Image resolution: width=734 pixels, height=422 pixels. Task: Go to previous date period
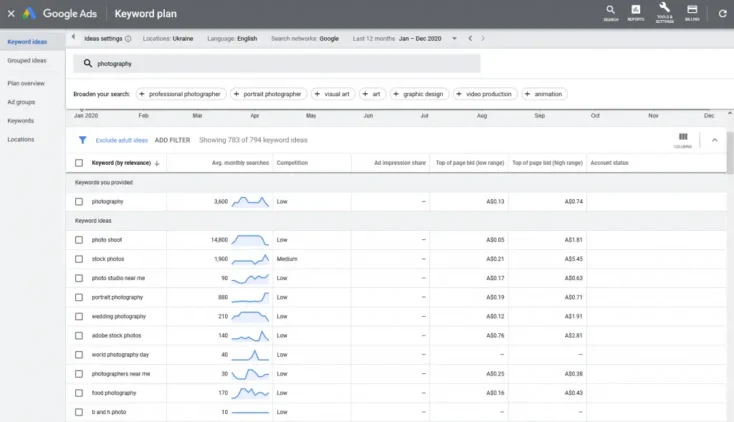(470, 38)
